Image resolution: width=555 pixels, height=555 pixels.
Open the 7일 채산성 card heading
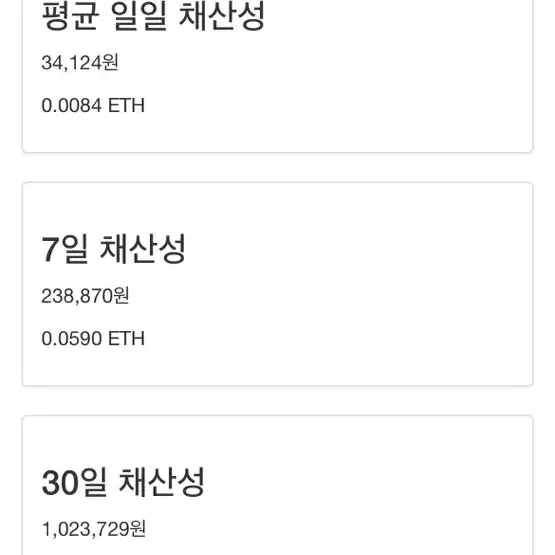click(x=113, y=249)
